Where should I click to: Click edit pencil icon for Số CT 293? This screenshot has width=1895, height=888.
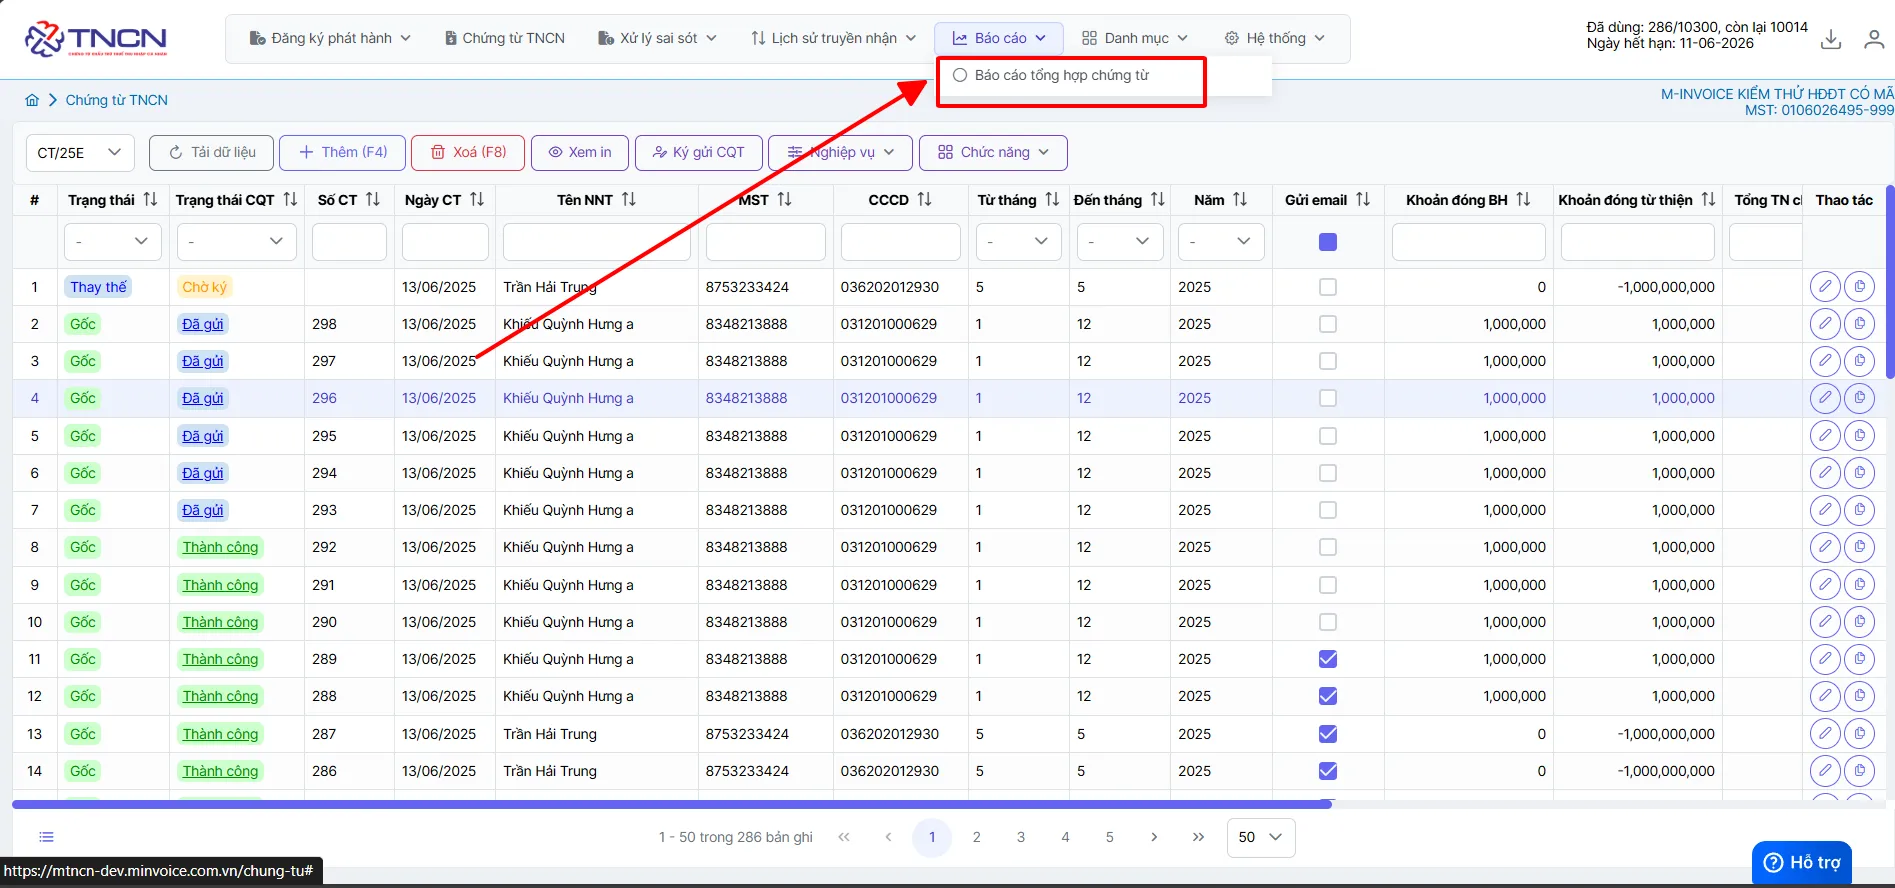[1825, 510]
